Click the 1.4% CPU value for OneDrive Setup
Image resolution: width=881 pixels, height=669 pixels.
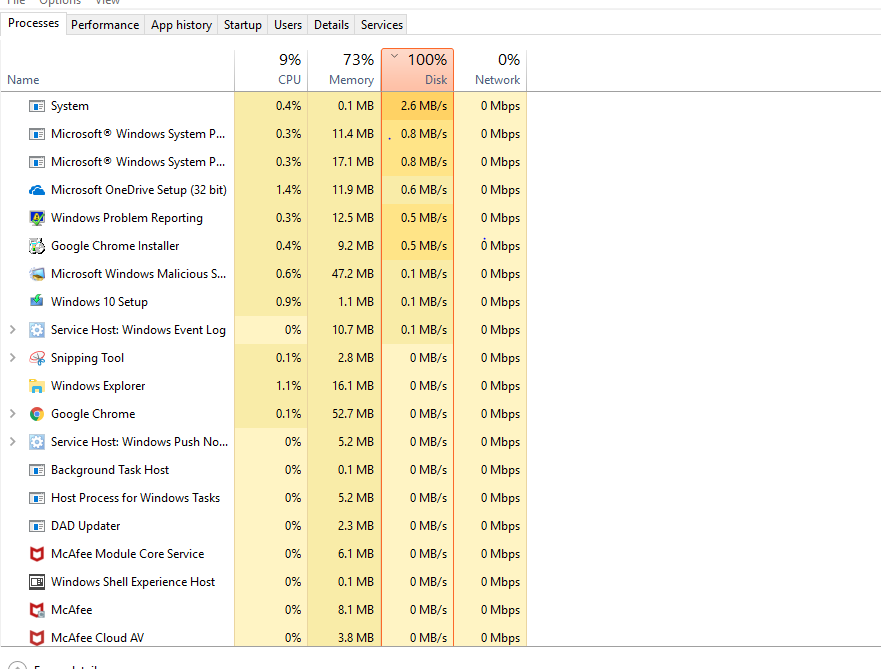click(x=288, y=190)
